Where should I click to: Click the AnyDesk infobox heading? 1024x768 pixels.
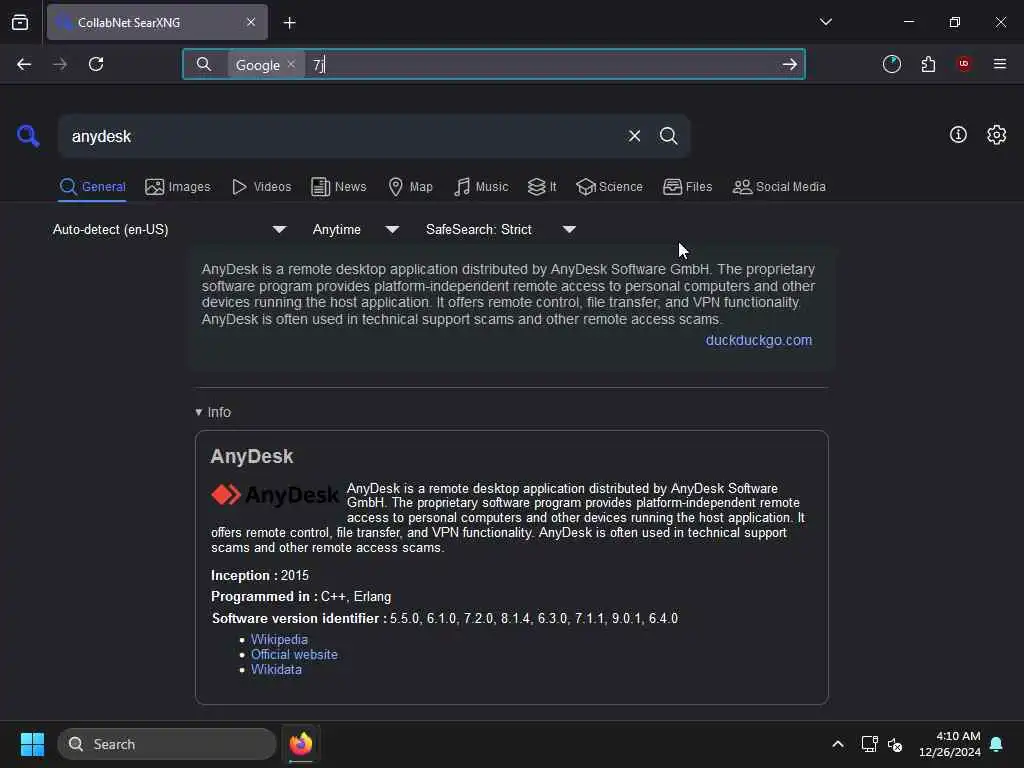click(251, 456)
